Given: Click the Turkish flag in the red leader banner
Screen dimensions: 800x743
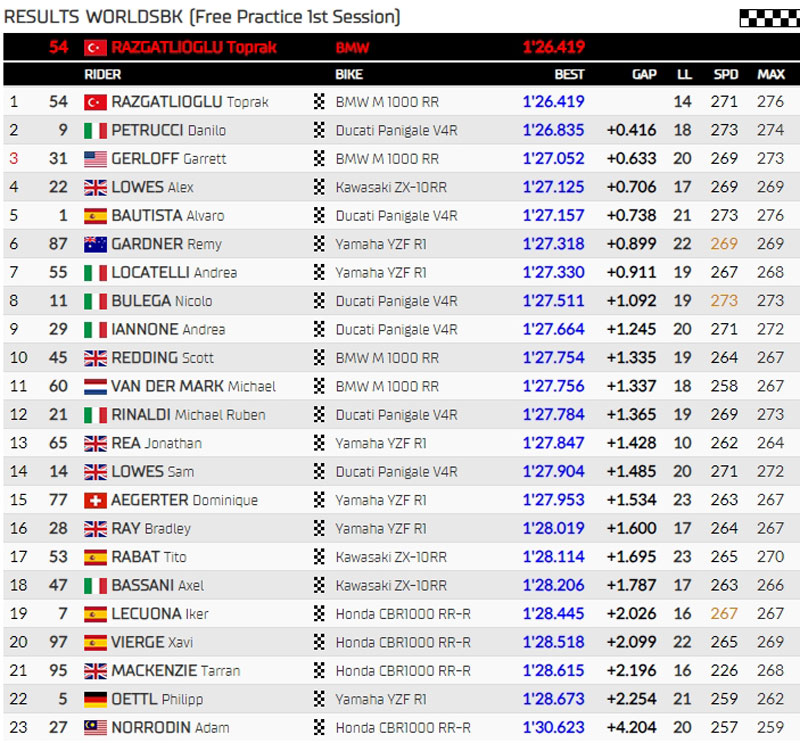Looking at the screenshot, I should click(95, 47).
